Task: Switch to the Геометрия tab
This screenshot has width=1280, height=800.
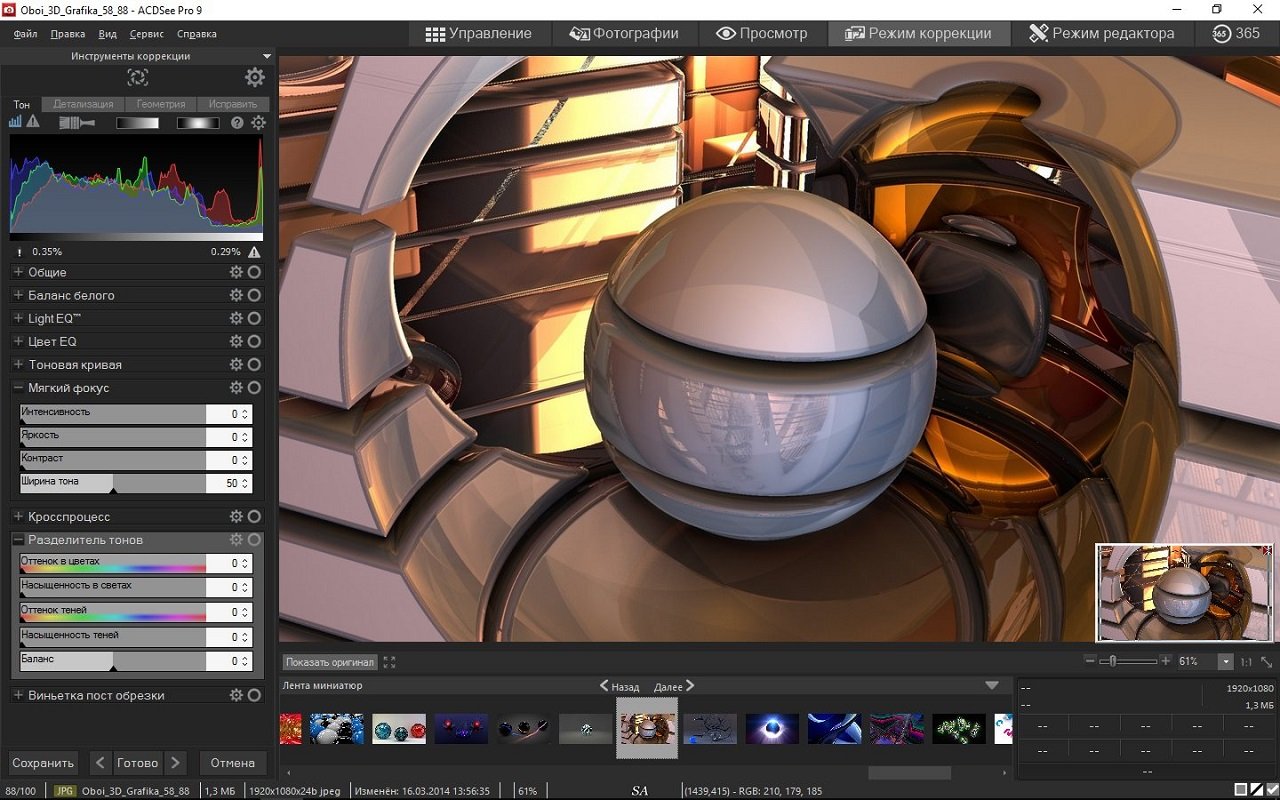Action: point(160,104)
